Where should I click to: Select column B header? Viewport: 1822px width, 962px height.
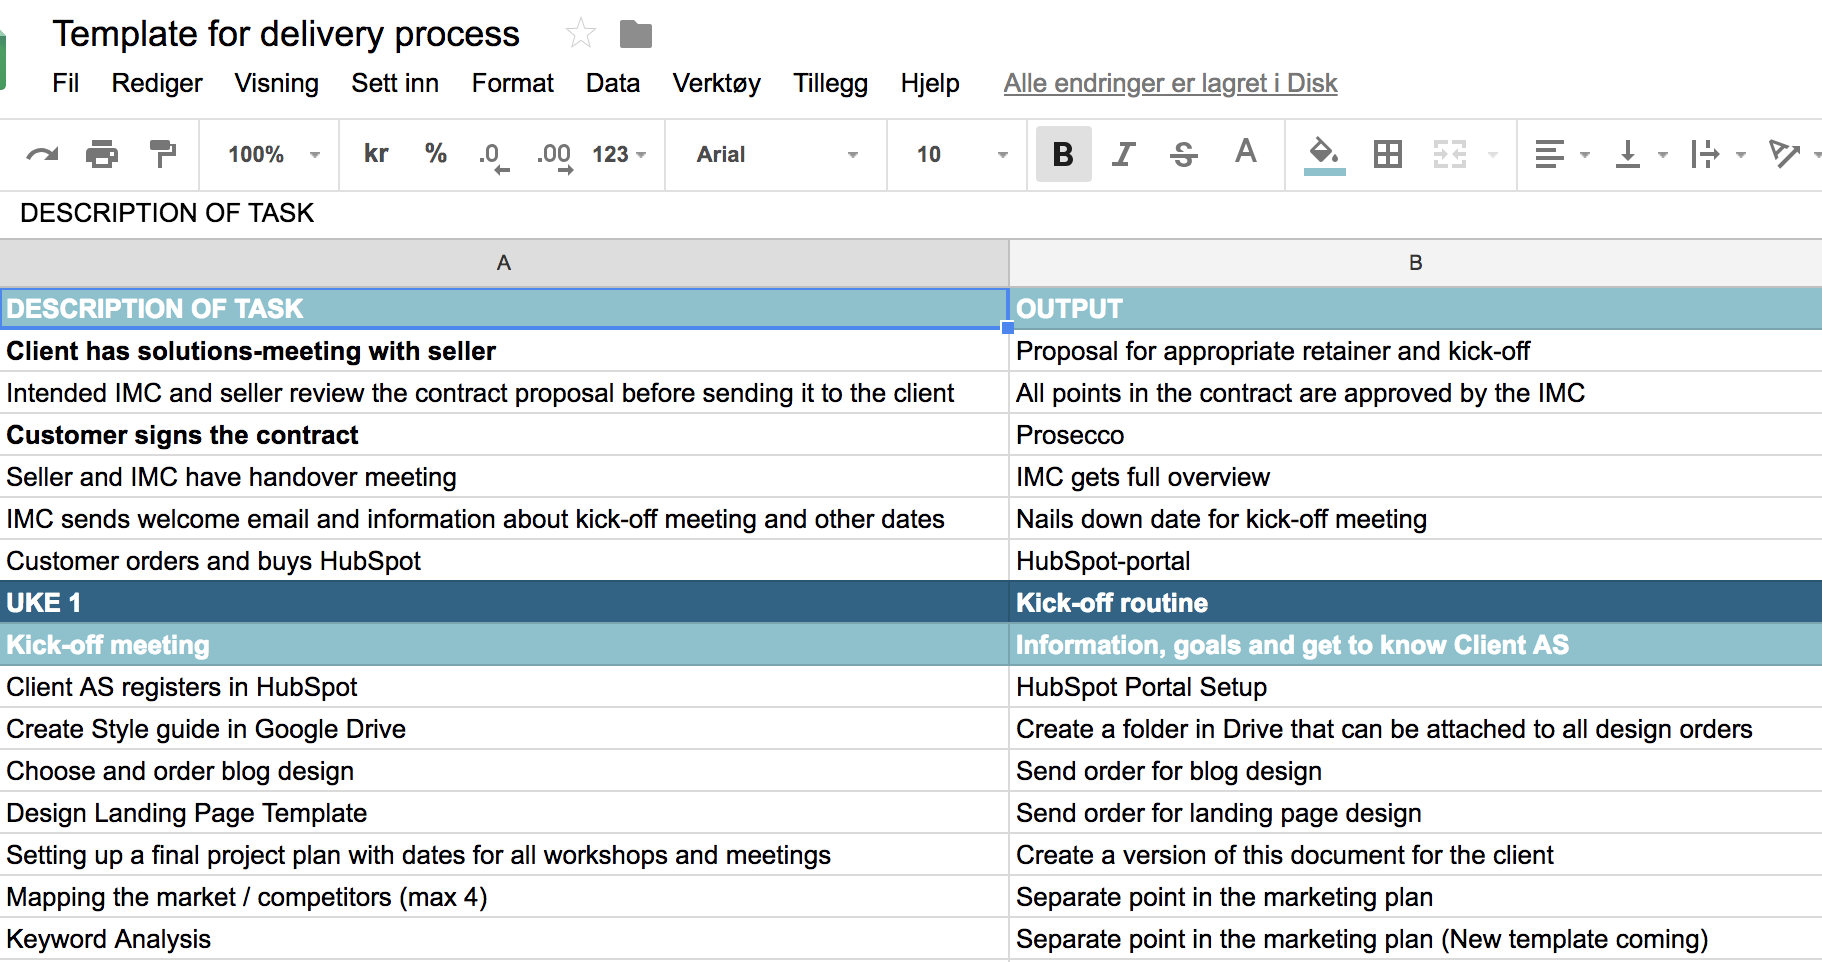(x=1415, y=263)
